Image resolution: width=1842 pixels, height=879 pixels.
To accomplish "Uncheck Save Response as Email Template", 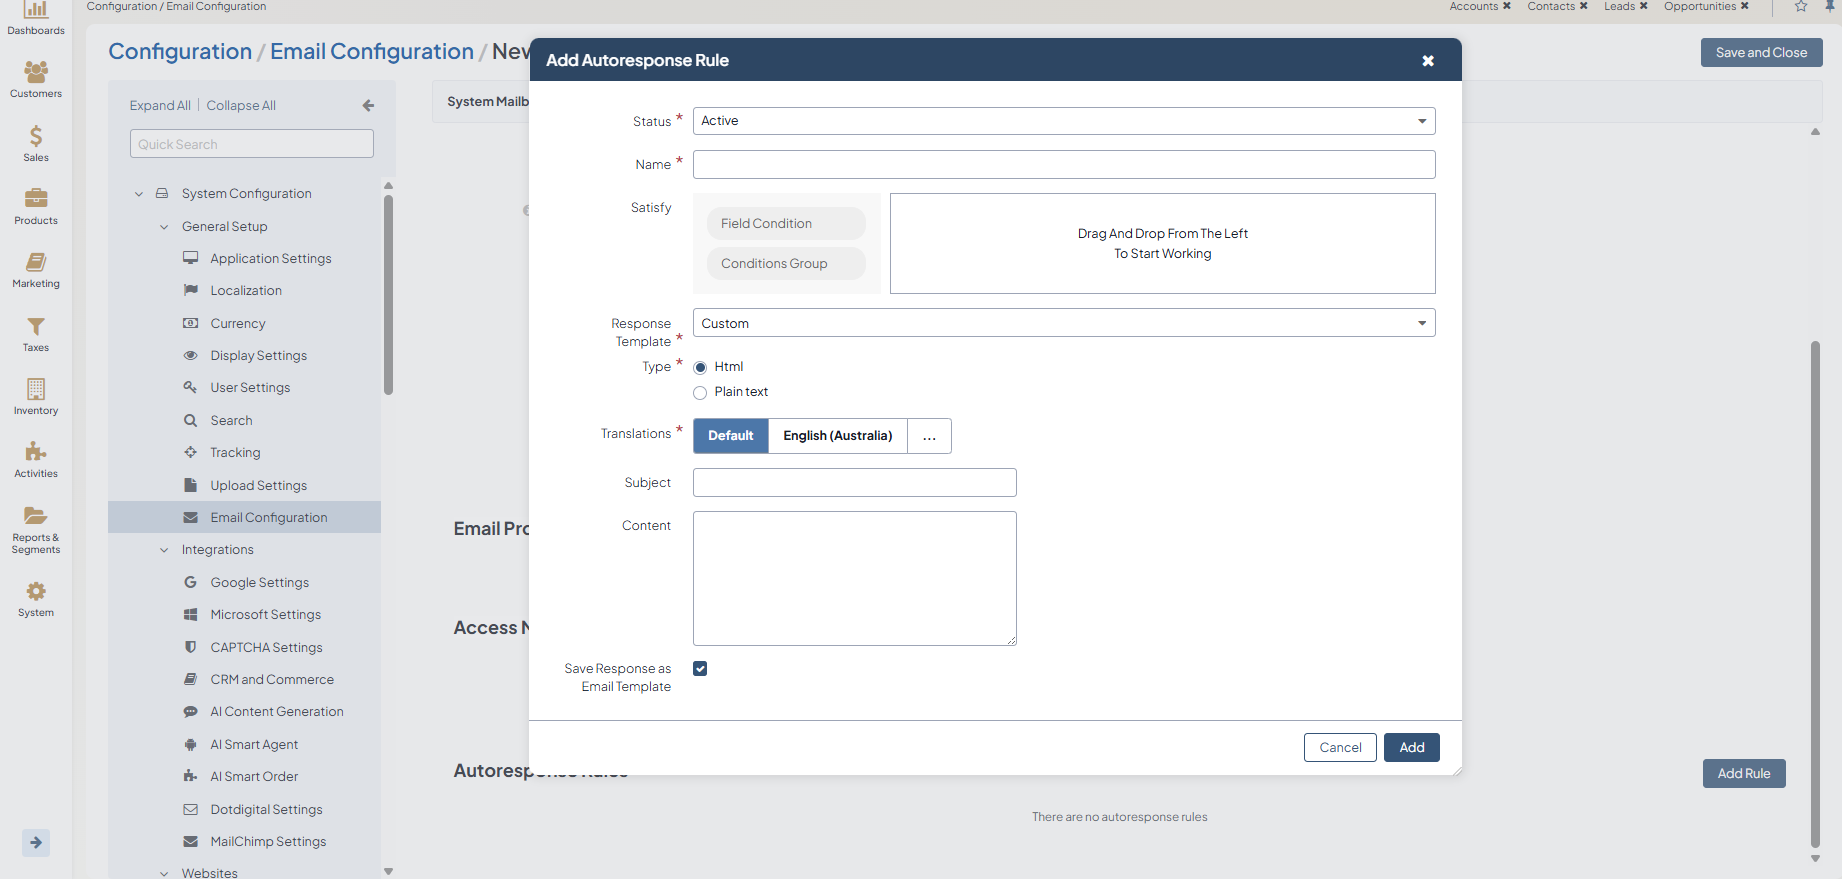I will 700,669.
